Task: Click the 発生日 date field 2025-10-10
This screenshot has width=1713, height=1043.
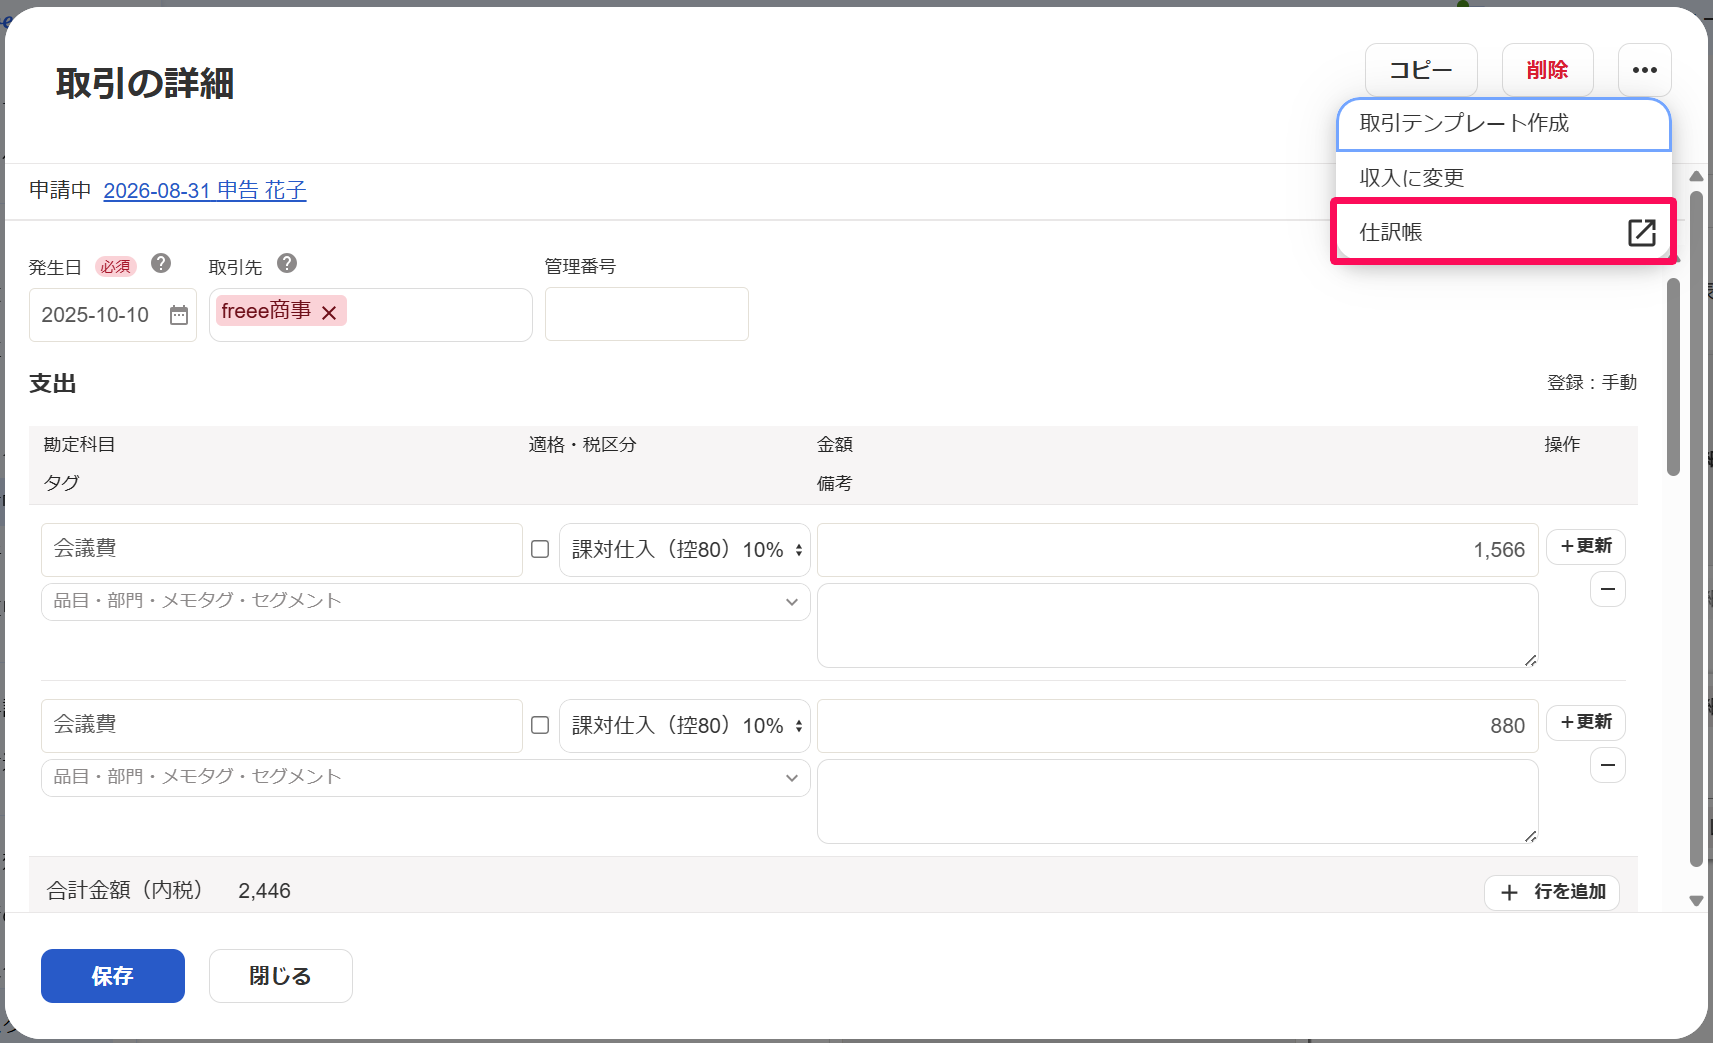Action: click(113, 315)
